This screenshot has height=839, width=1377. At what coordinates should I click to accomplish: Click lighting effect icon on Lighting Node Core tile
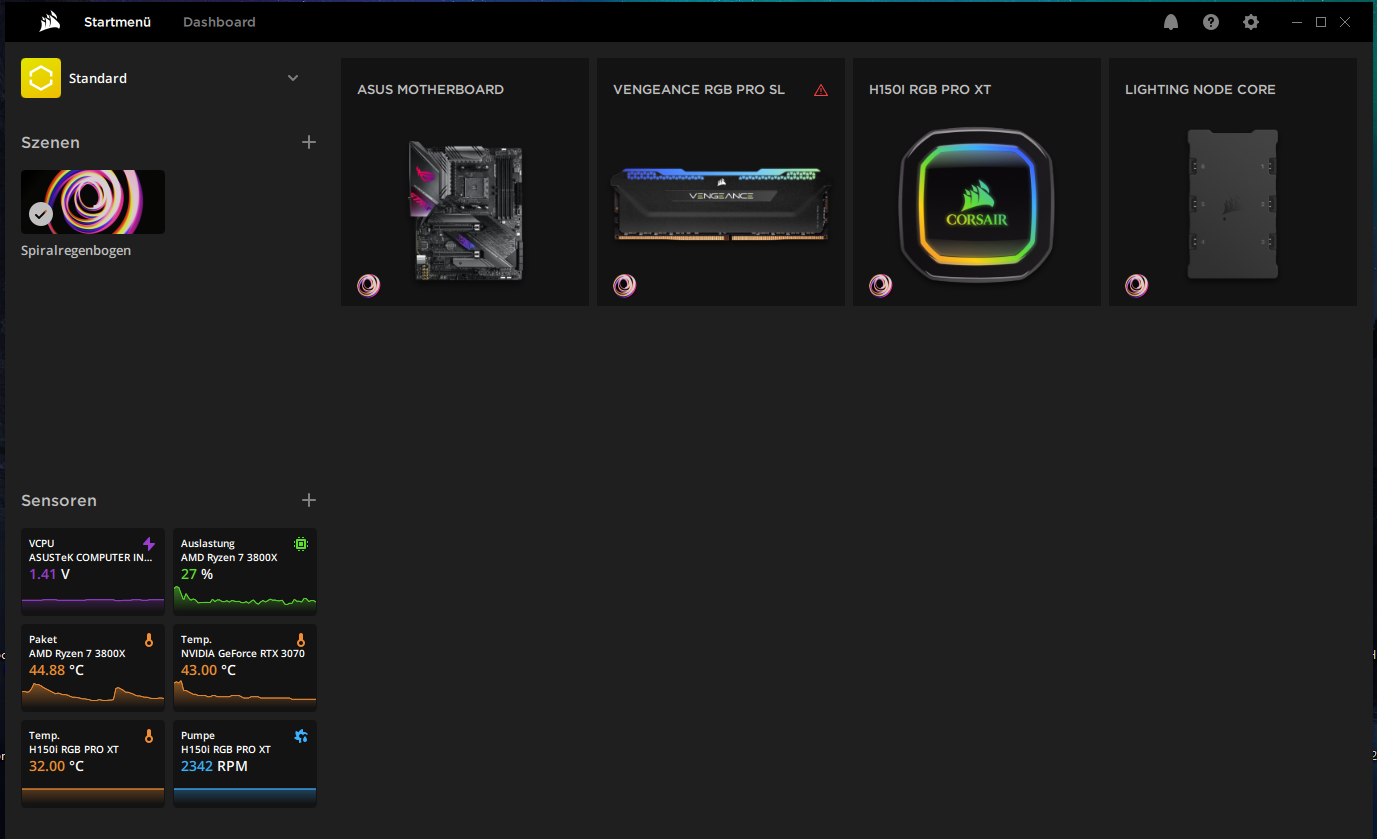coord(1137,286)
